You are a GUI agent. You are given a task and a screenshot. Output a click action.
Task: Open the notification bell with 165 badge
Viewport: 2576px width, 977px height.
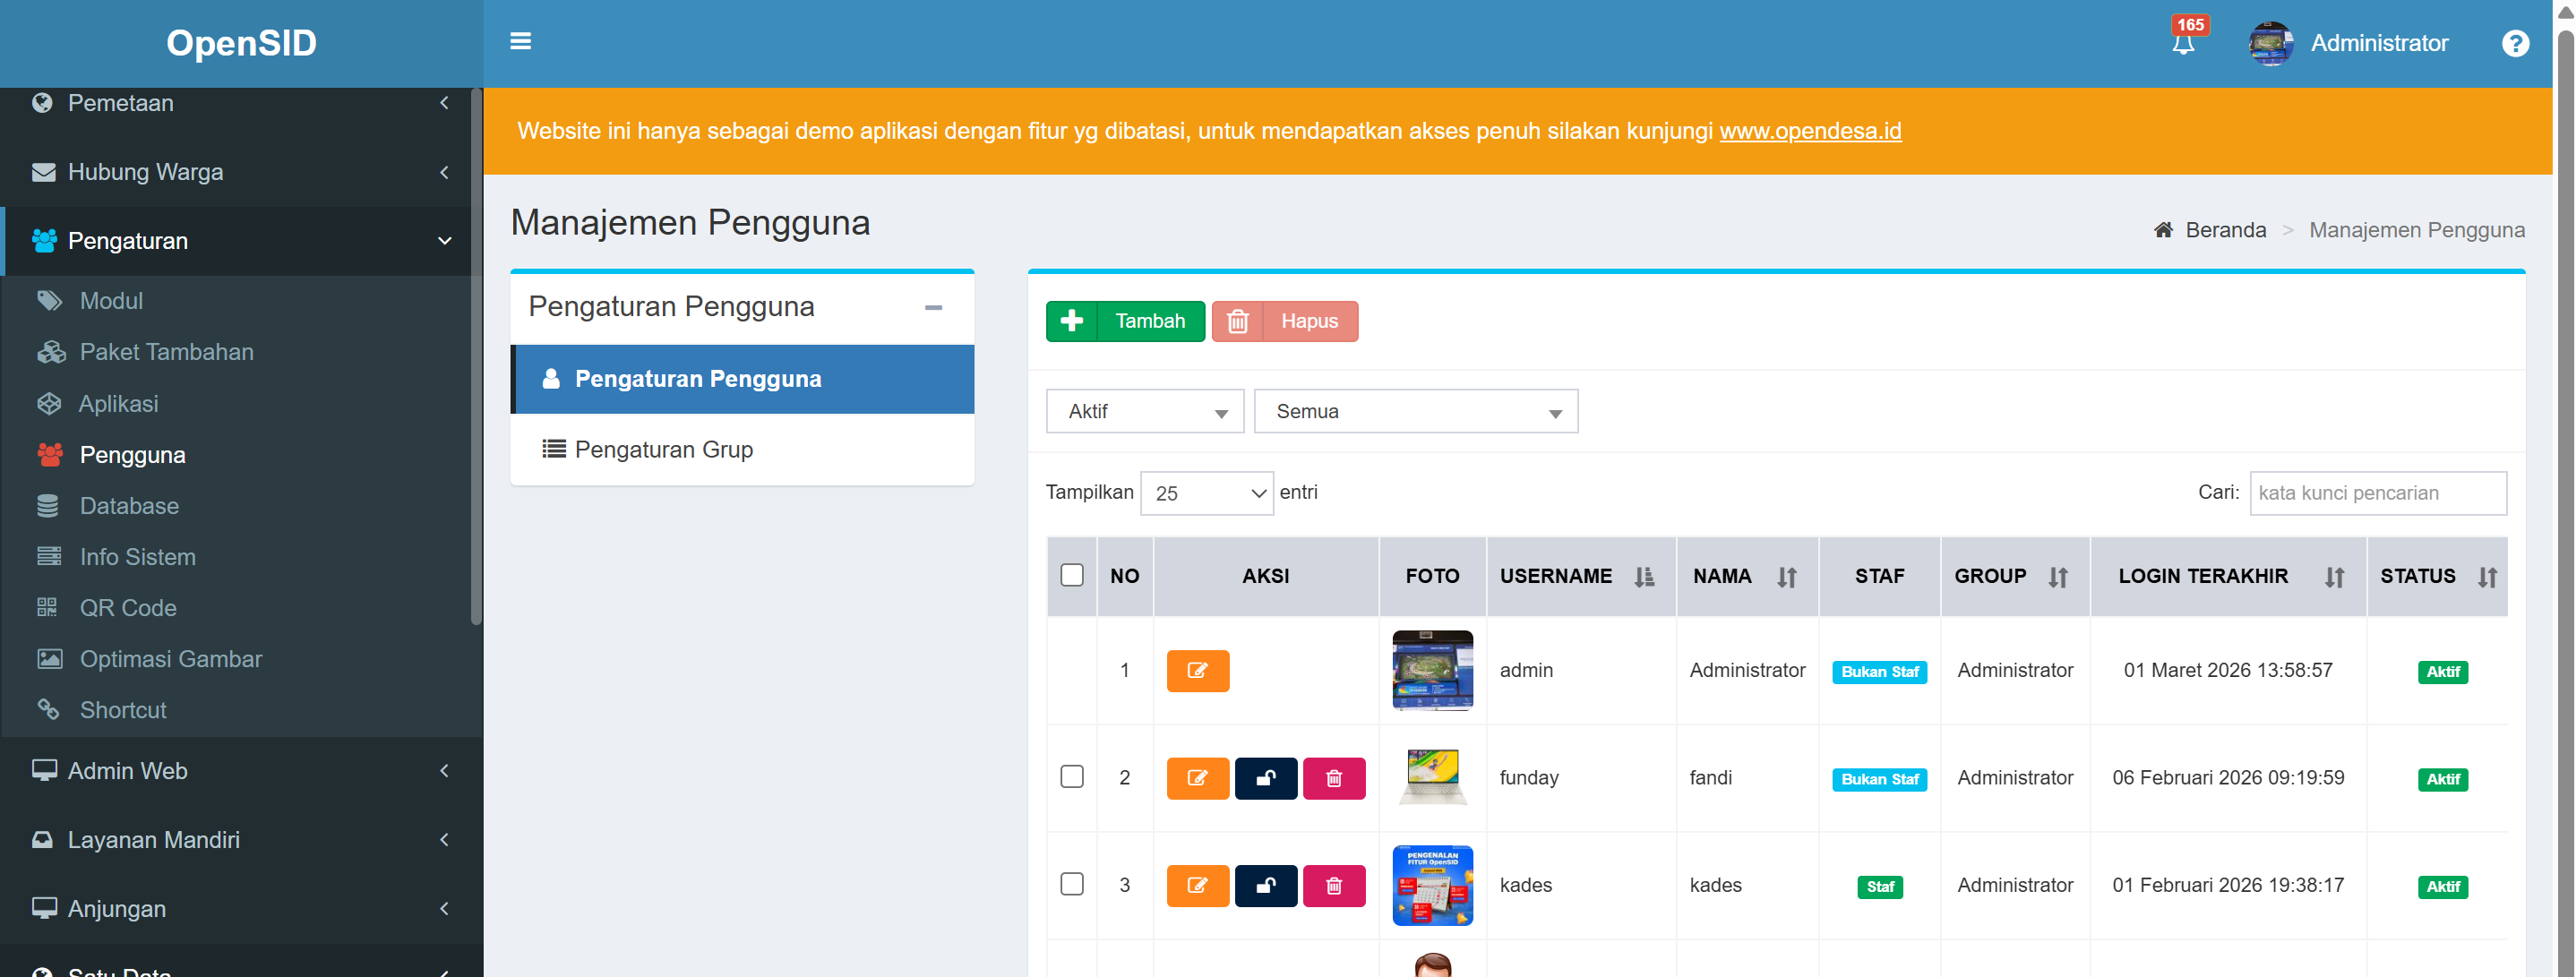pos(2183,43)
